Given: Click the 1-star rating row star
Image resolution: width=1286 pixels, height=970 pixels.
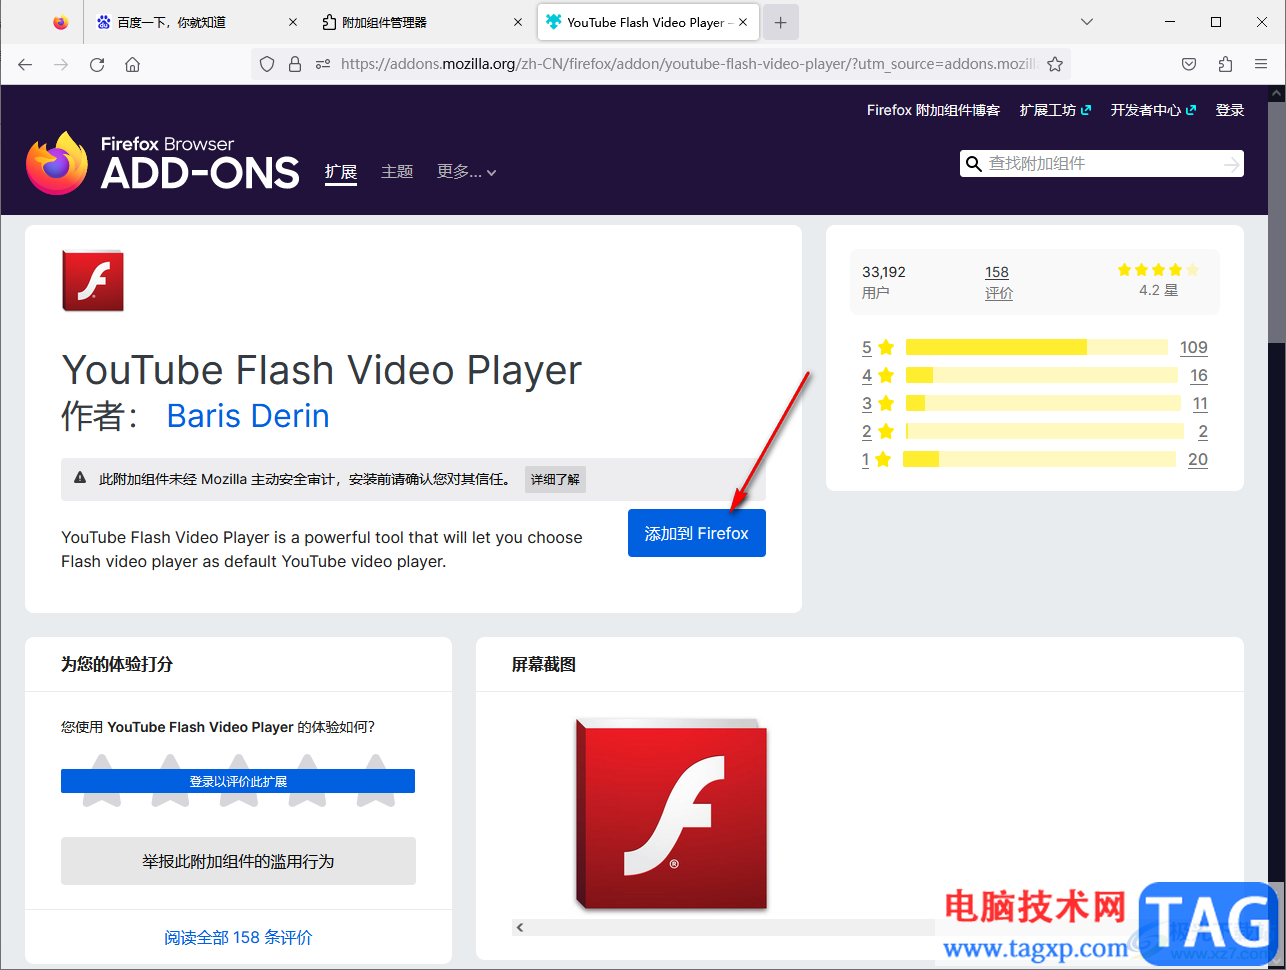Looking at the screenshot, I should 882,459.
